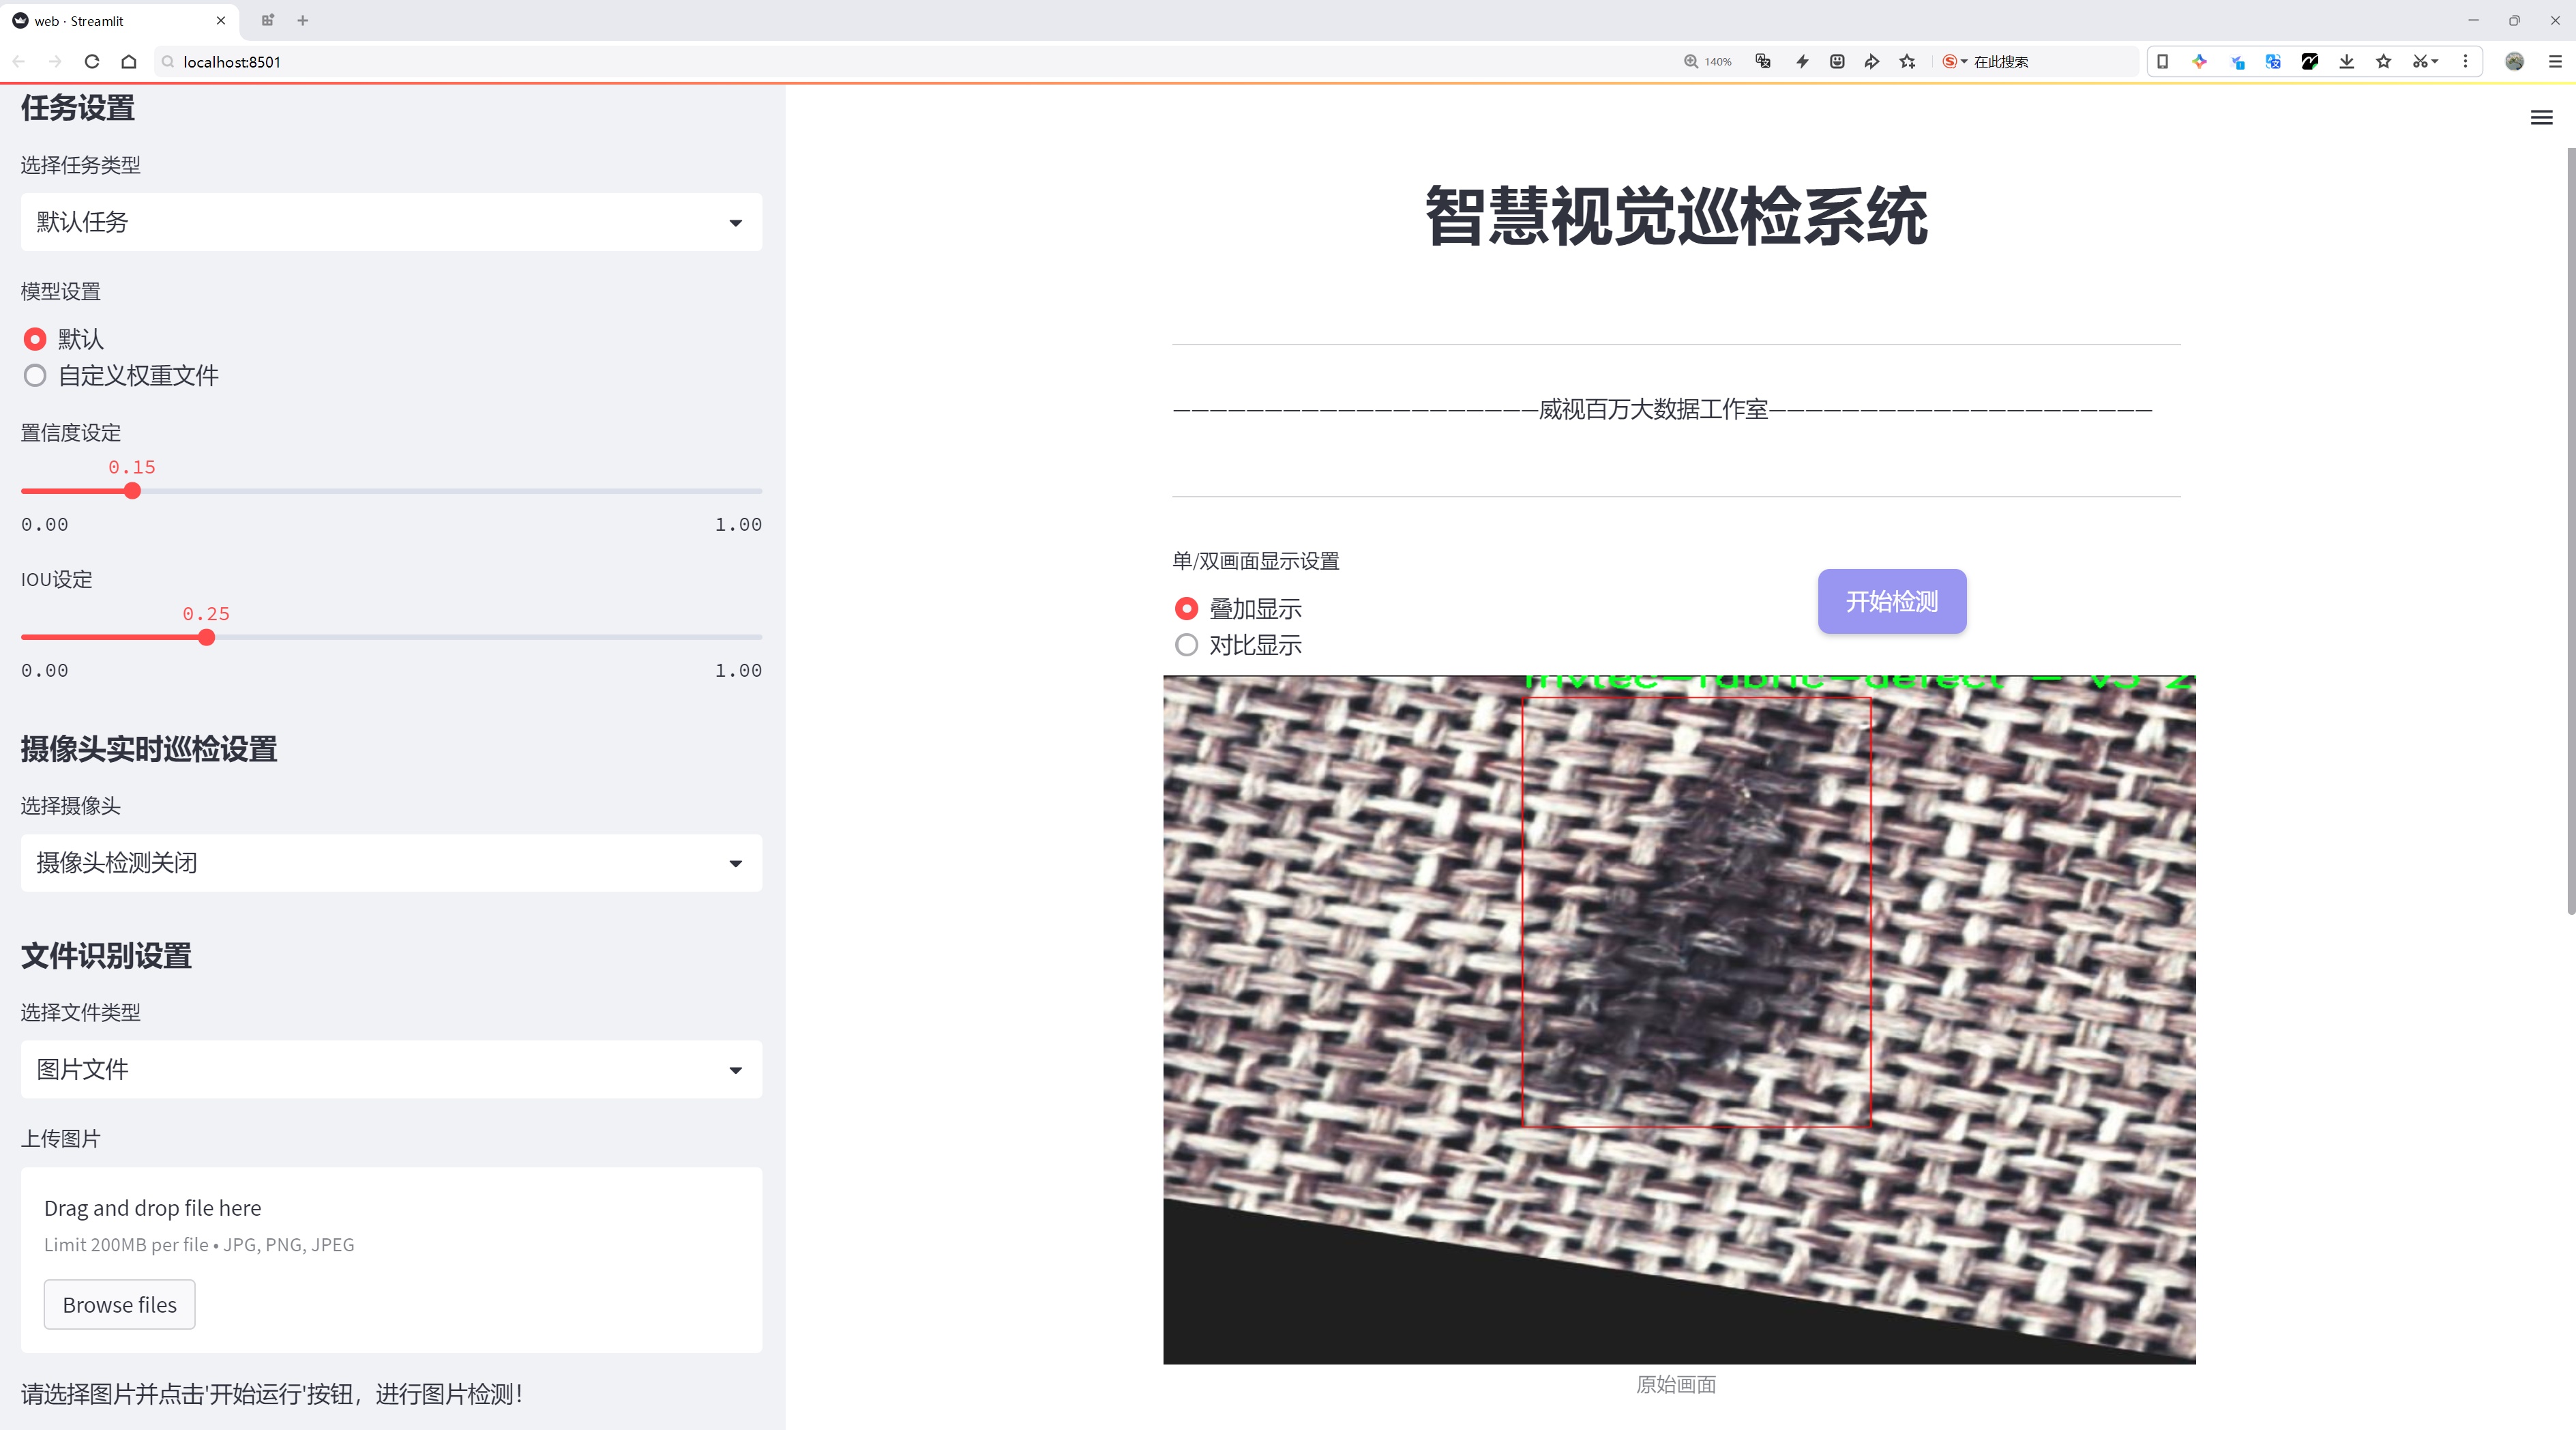Expand the 摄像头检测关闭 camera dropdown
Image resolution: width=2576 pixels, height=1430 pixels.
[x=391, y=863]
